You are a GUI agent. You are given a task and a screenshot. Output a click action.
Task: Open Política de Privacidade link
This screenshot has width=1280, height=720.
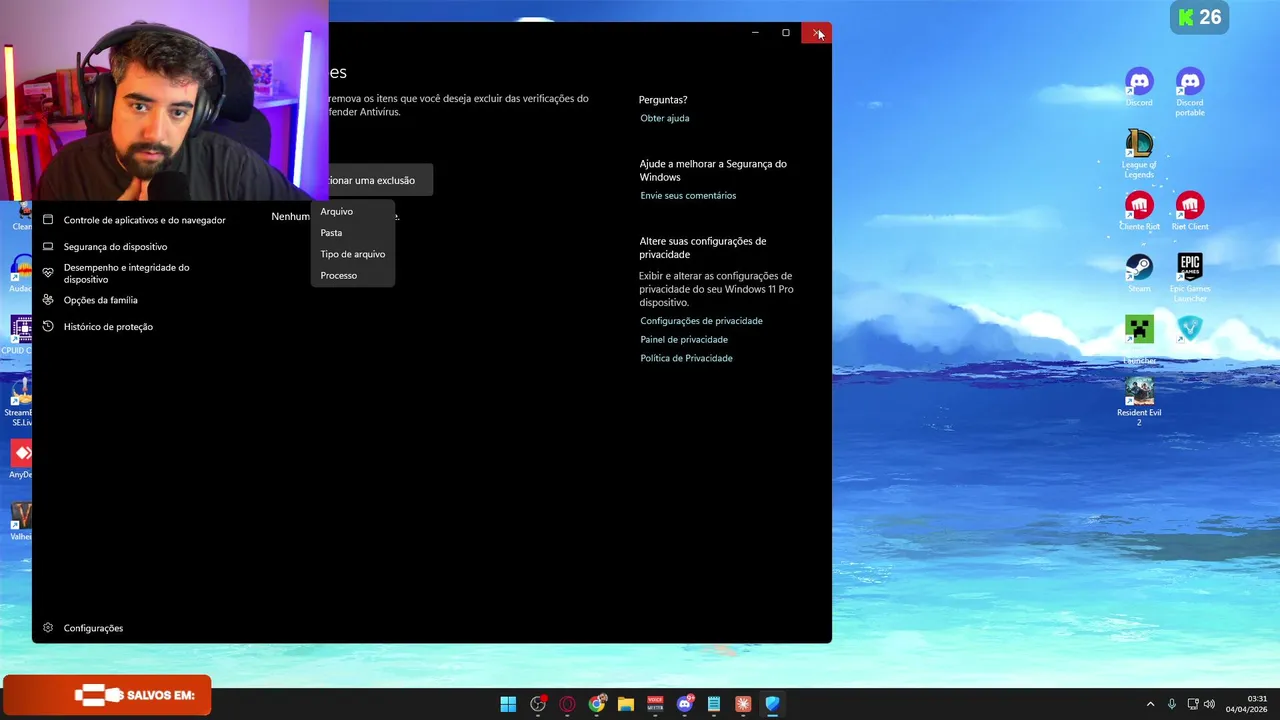coord(686,358)
